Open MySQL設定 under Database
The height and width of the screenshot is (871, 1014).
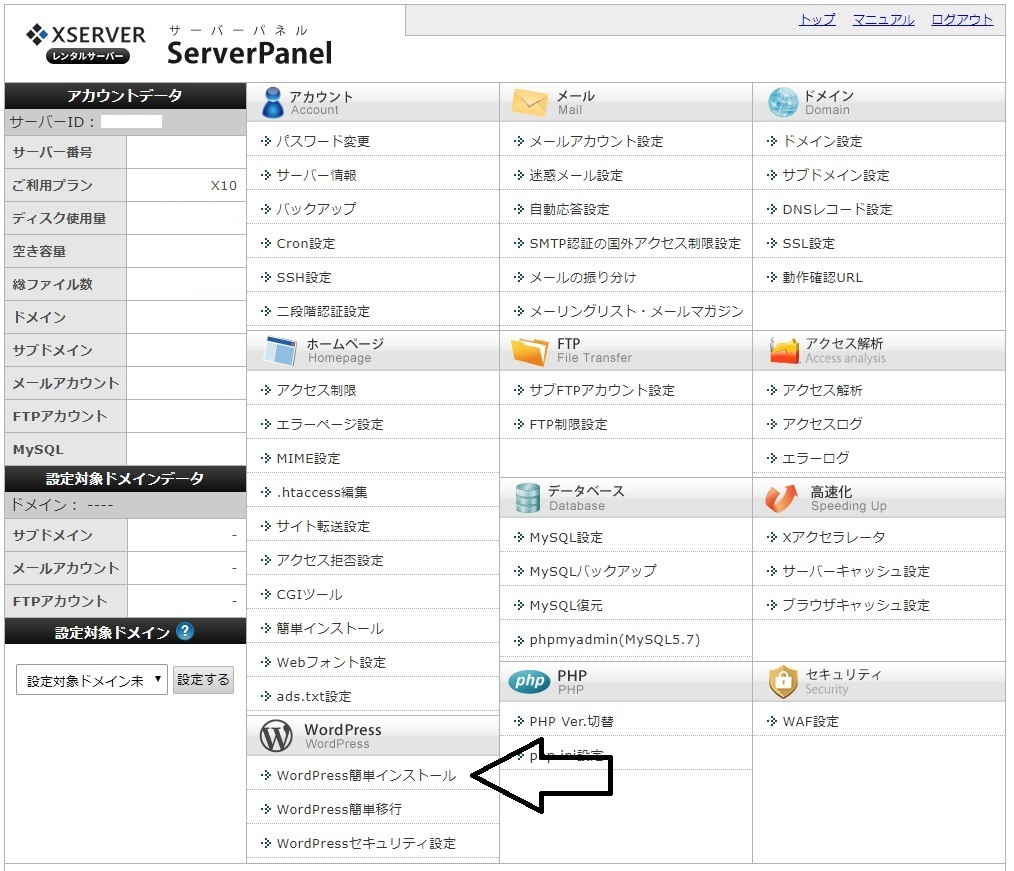click(566, 537)
